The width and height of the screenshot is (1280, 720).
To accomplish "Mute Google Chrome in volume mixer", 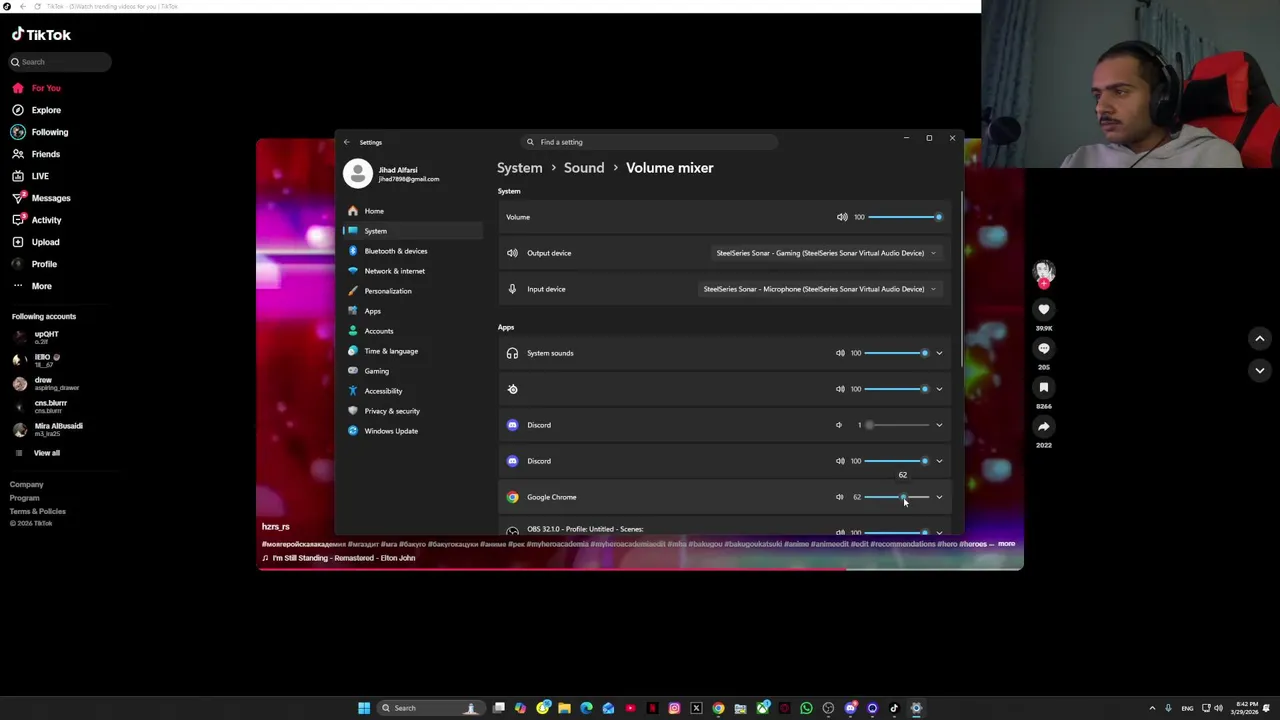I will 840,497.
